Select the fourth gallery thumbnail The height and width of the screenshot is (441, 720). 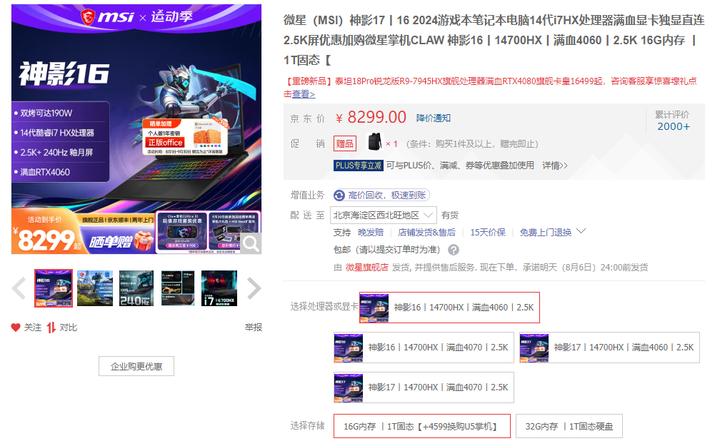pyautogui.click(x=178, y=288)
